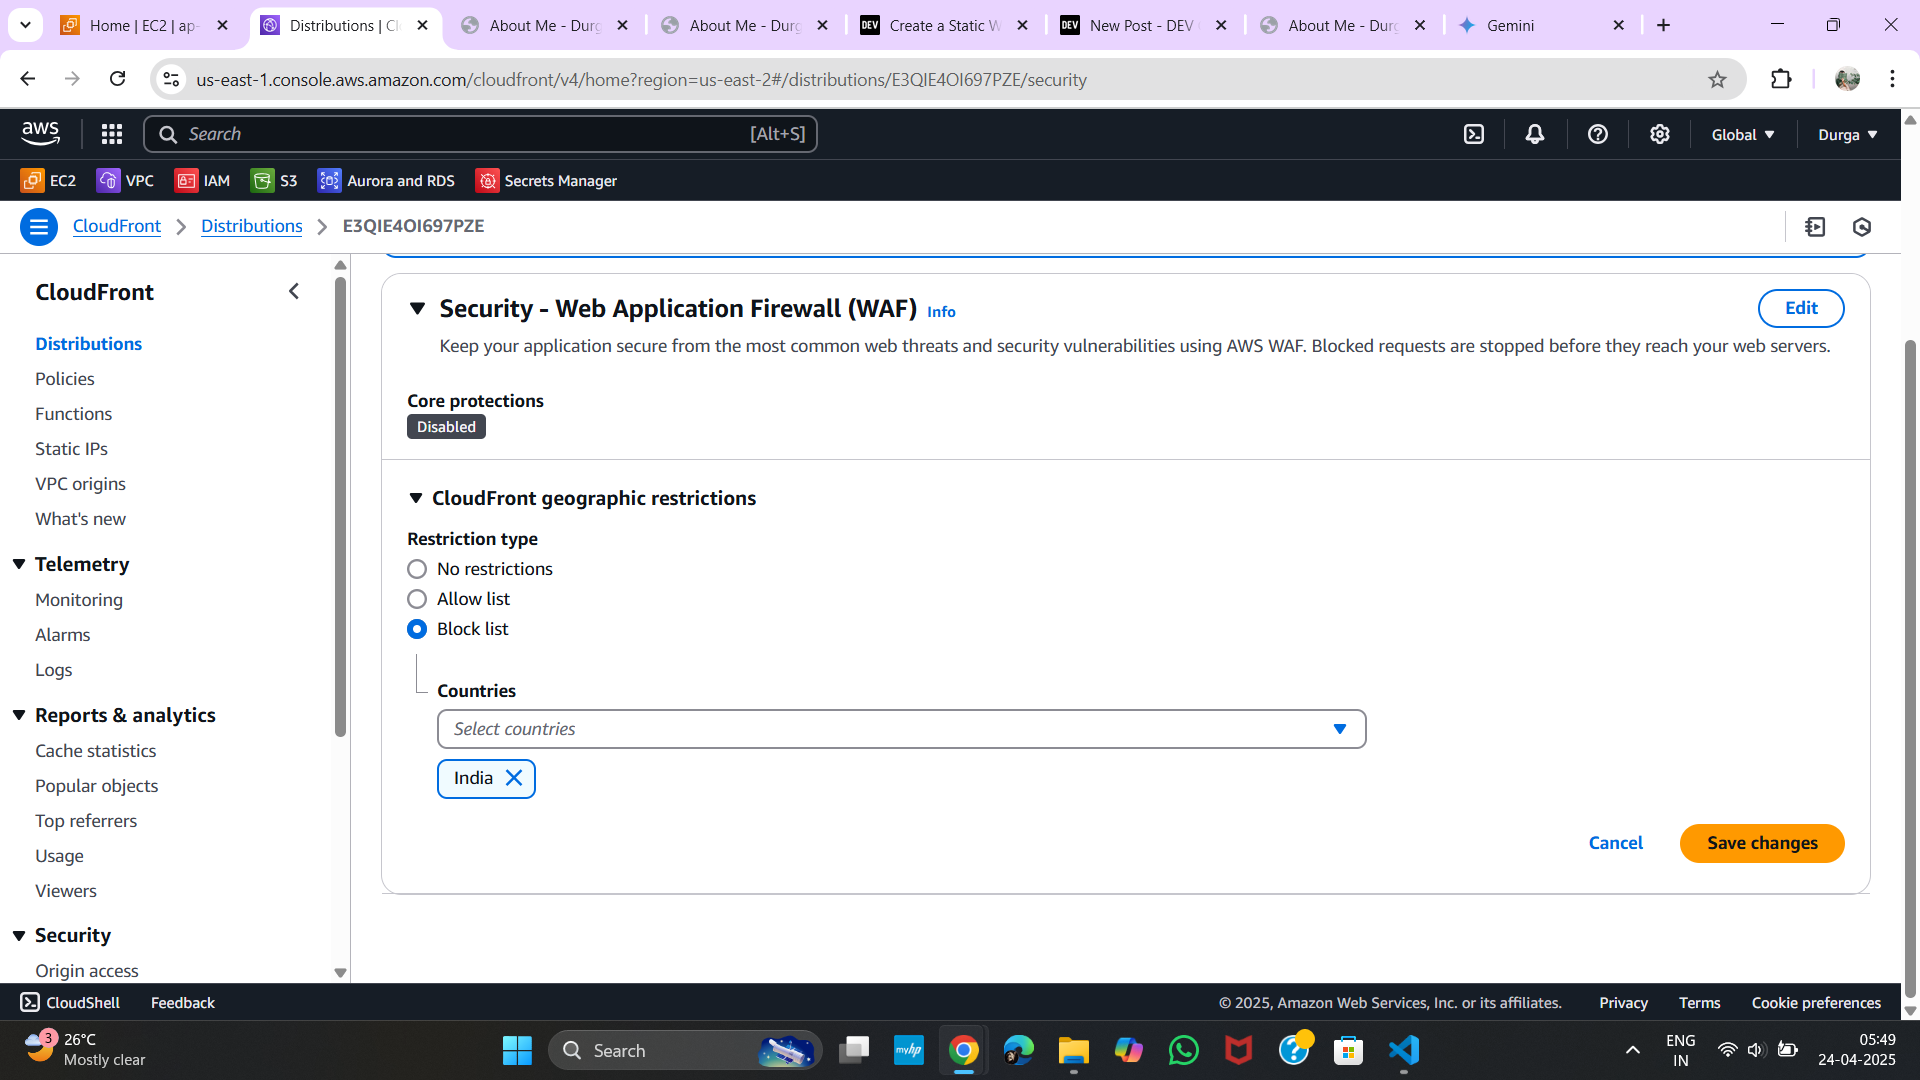Open Policies in the sidebar
Screen dimensions: 1920x1080
tap(65, 378)
